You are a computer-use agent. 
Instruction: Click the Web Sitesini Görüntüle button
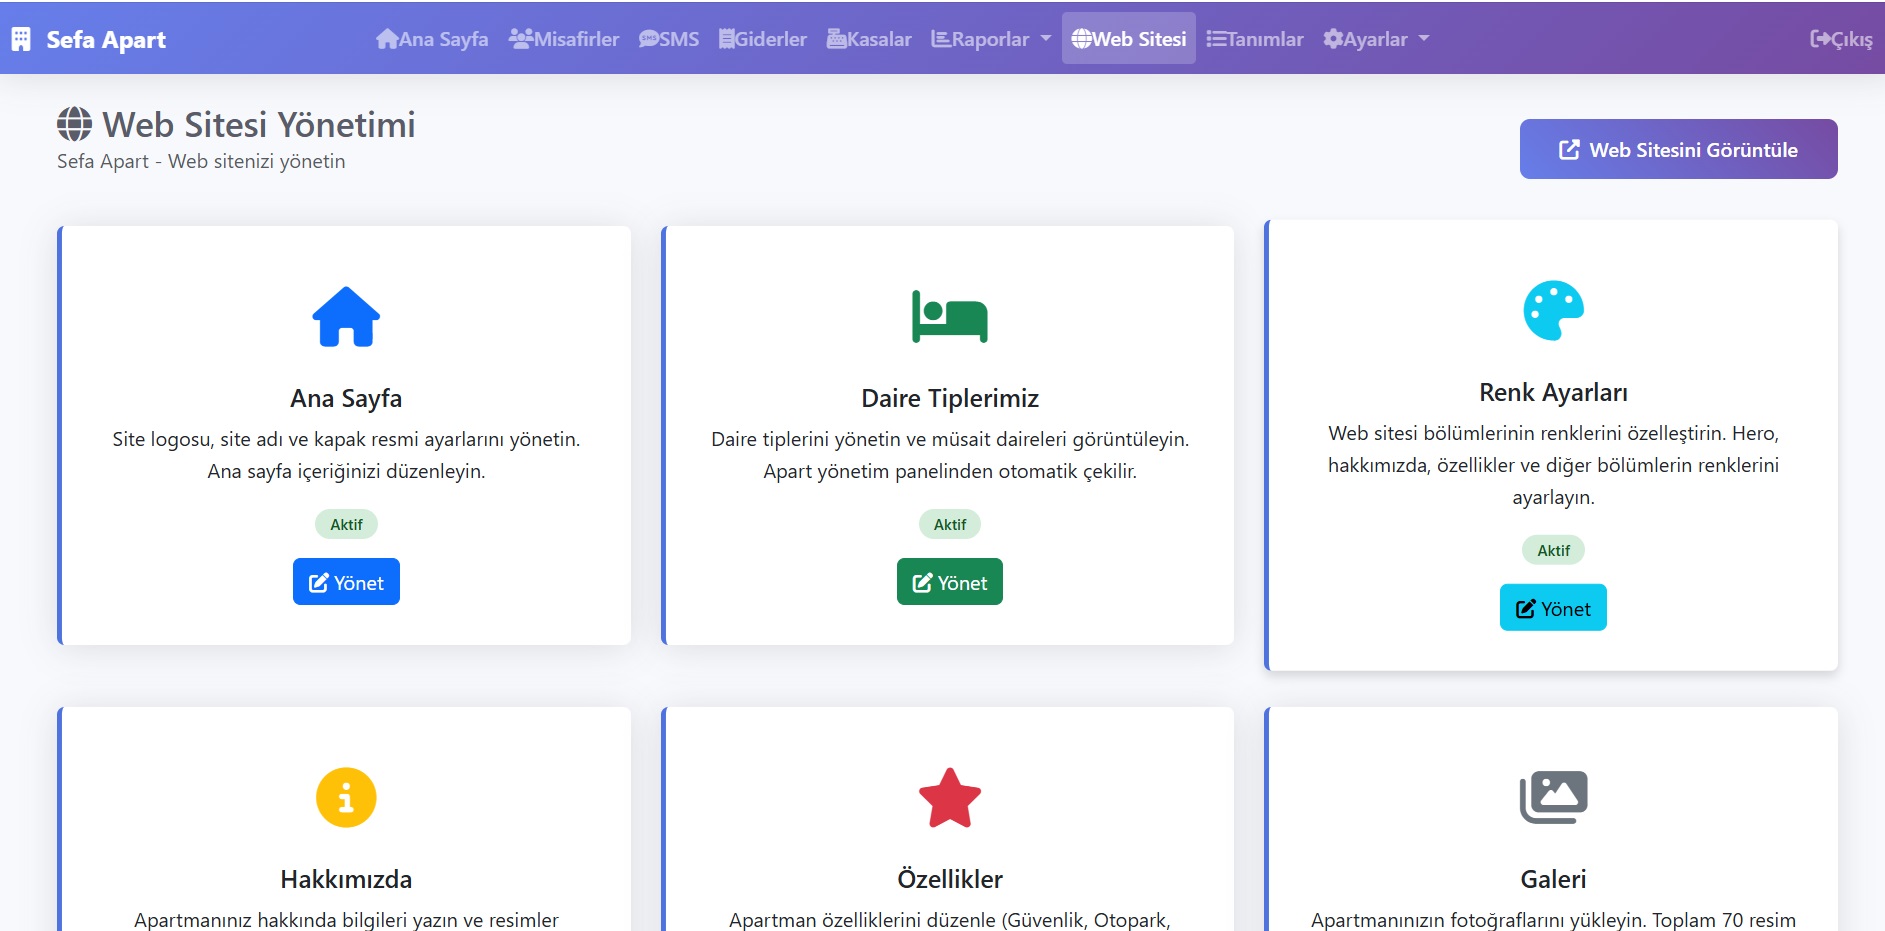tap(1678, 149)
